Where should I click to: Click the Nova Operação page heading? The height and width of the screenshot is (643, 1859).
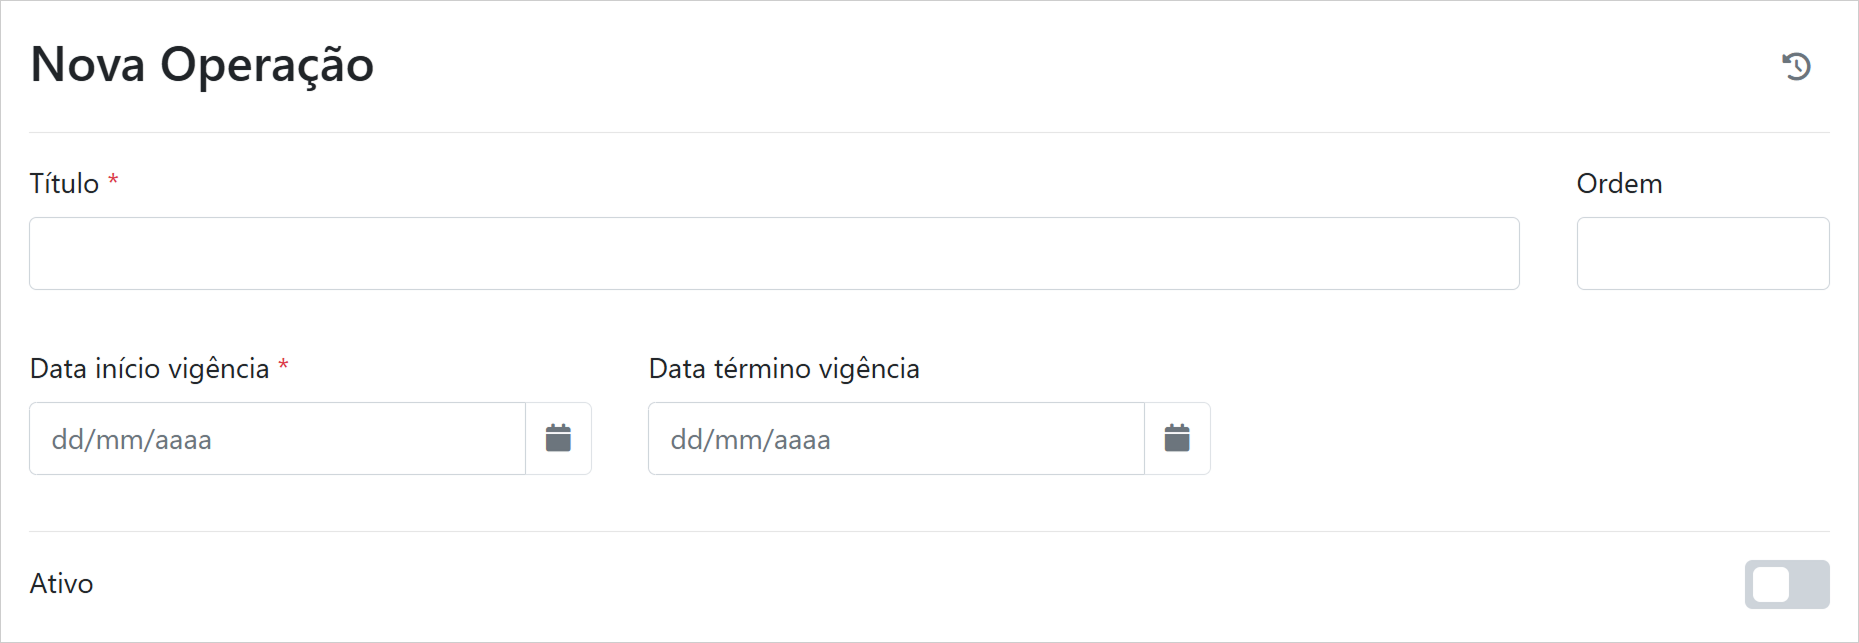pyautogui.click(x=202, y=65)
